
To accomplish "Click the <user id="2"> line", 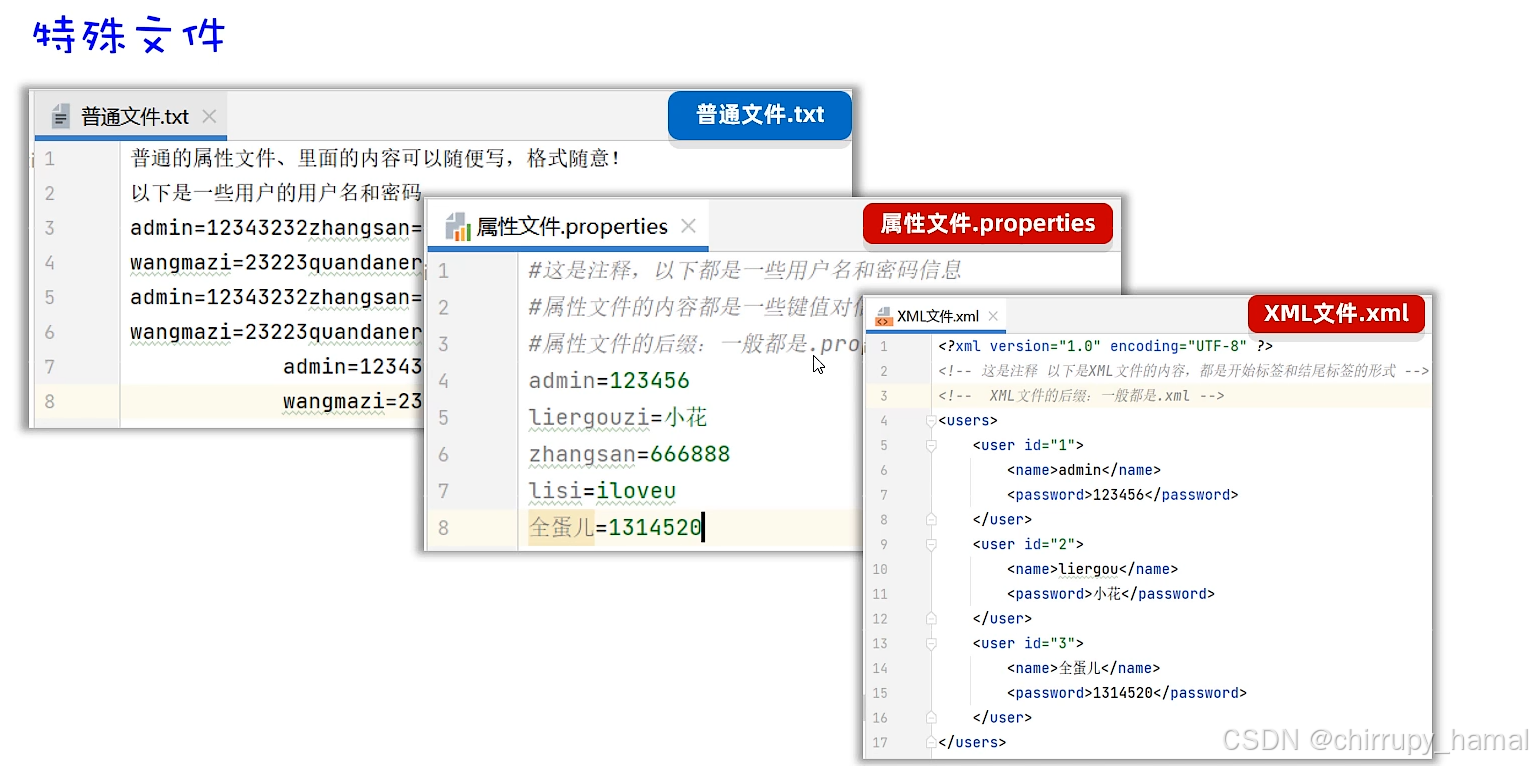I will point(1028,544).
